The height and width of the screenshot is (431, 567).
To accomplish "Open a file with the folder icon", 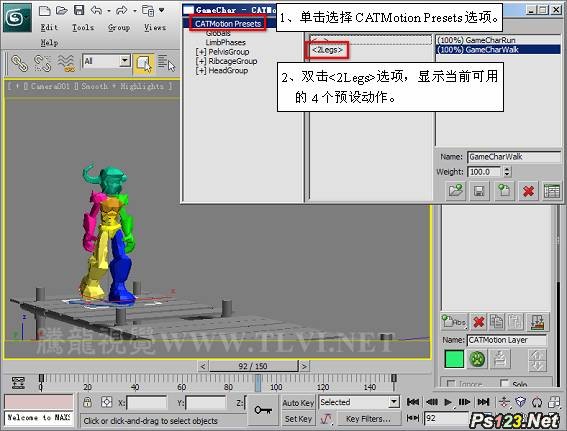I will 61,11.
